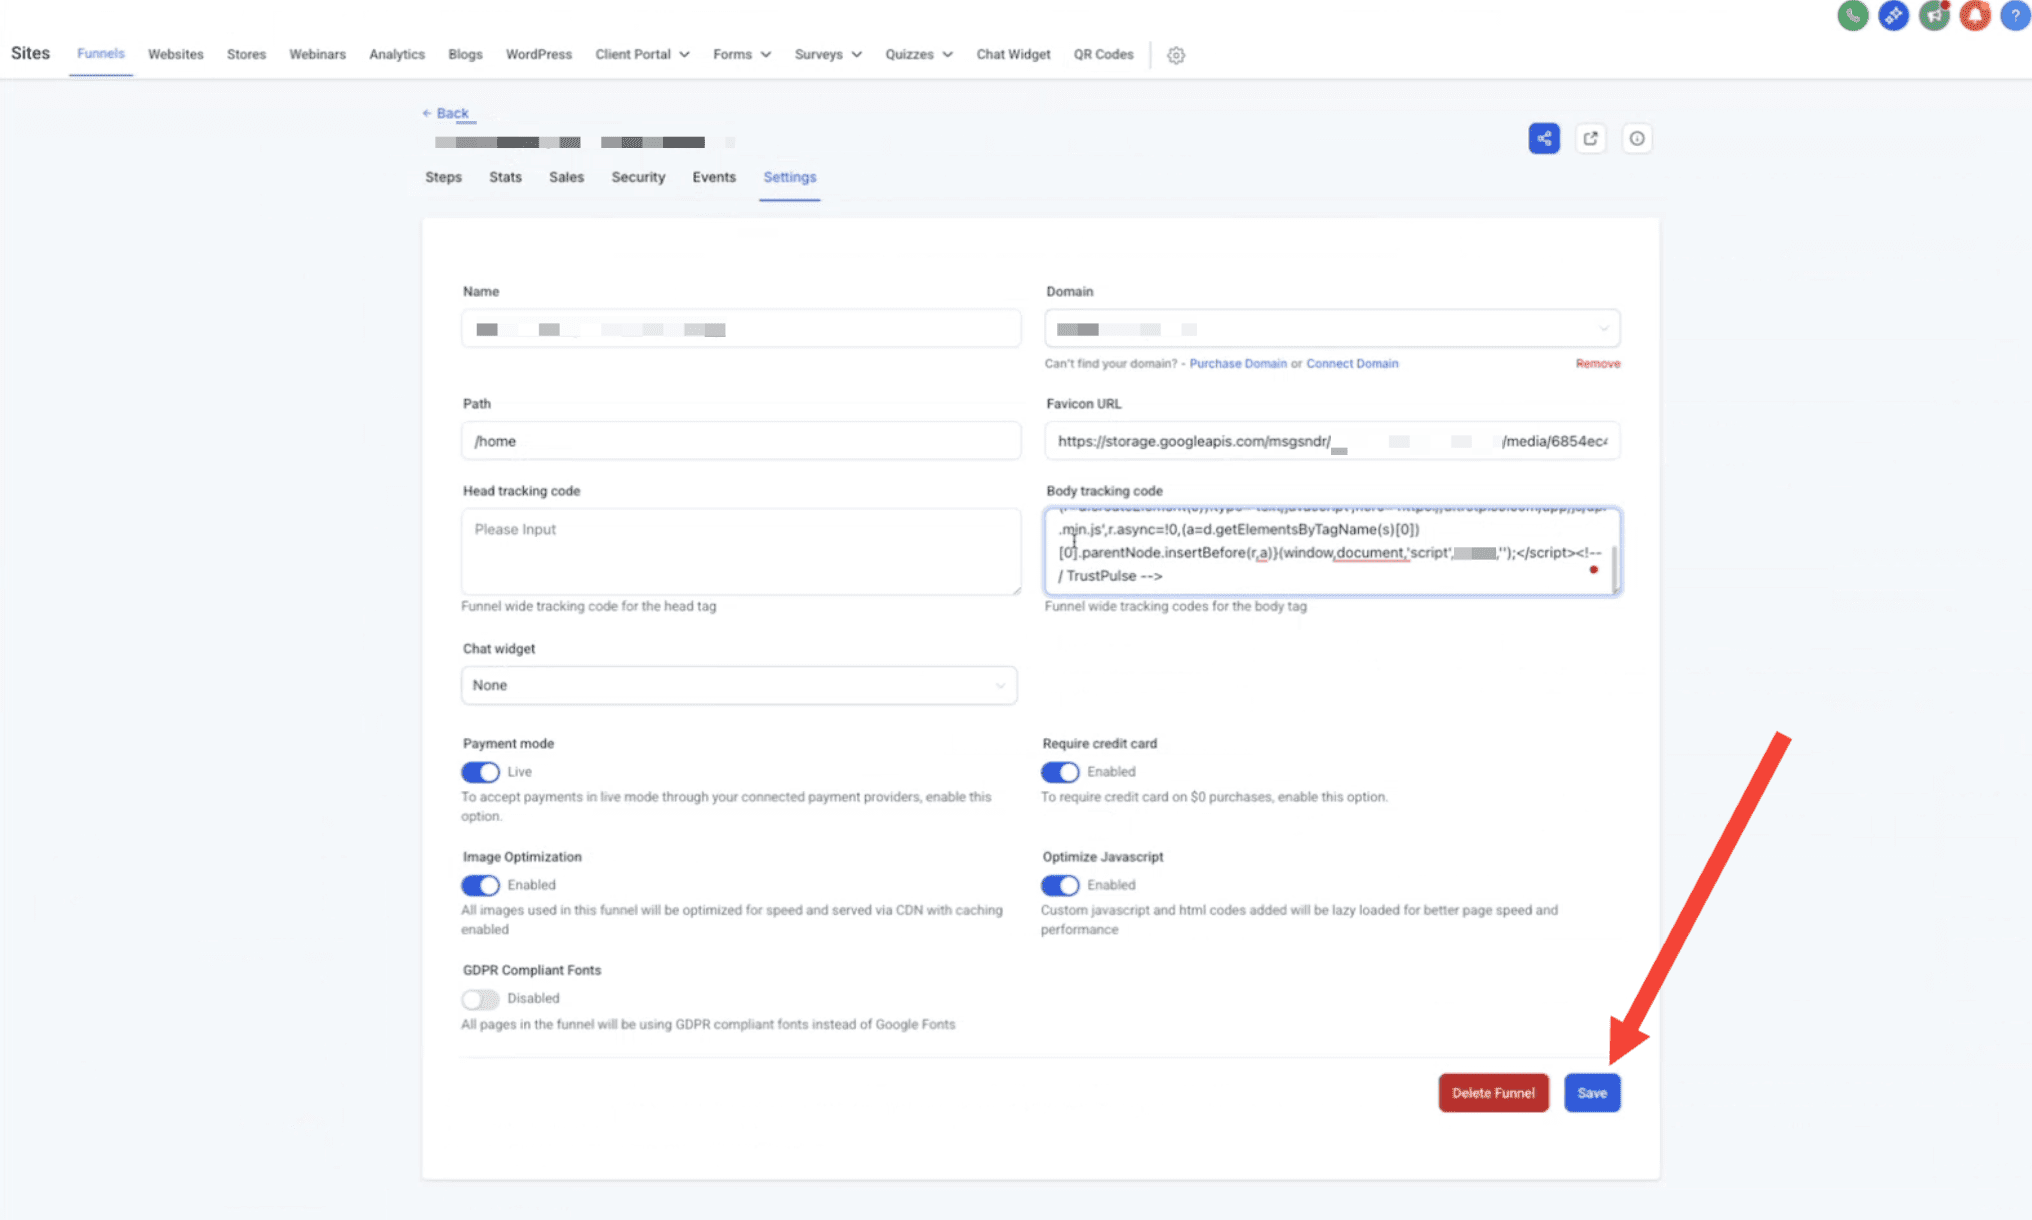
Task: Open the help question mark icon
Action: click(x=2015, y=15)
